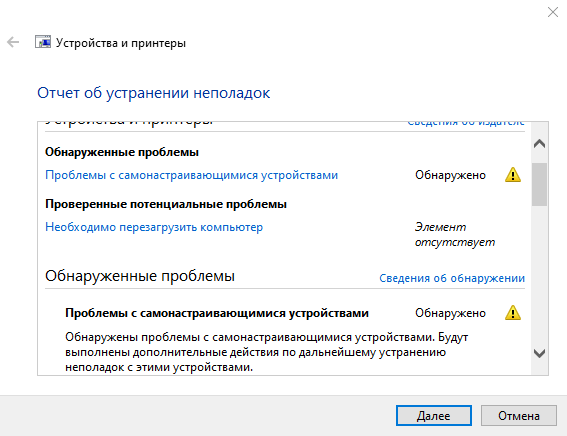Close the troubleshooter window with the X
This screenshot has height=436, width=567.
coord(553,12)
